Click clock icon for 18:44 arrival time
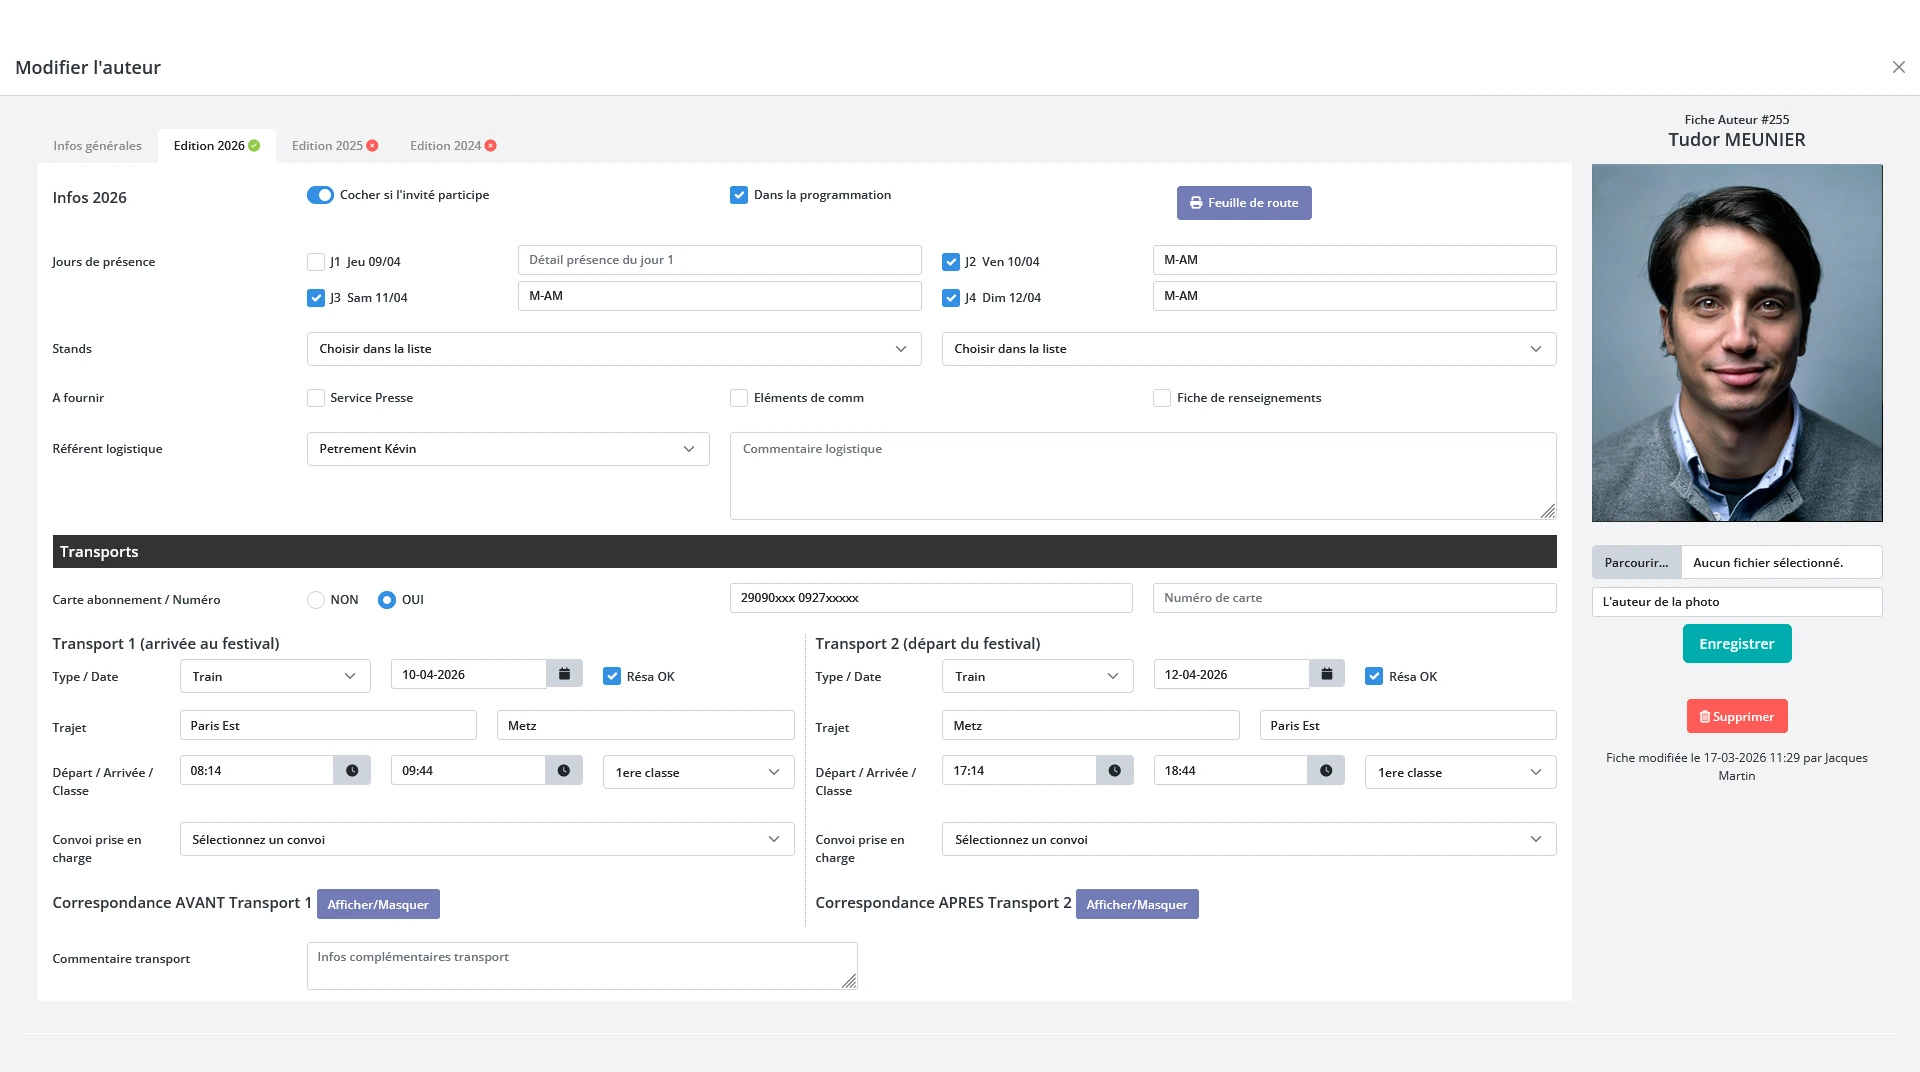The width and height of the screenshot is (1920, 1072). [1326, 771]
